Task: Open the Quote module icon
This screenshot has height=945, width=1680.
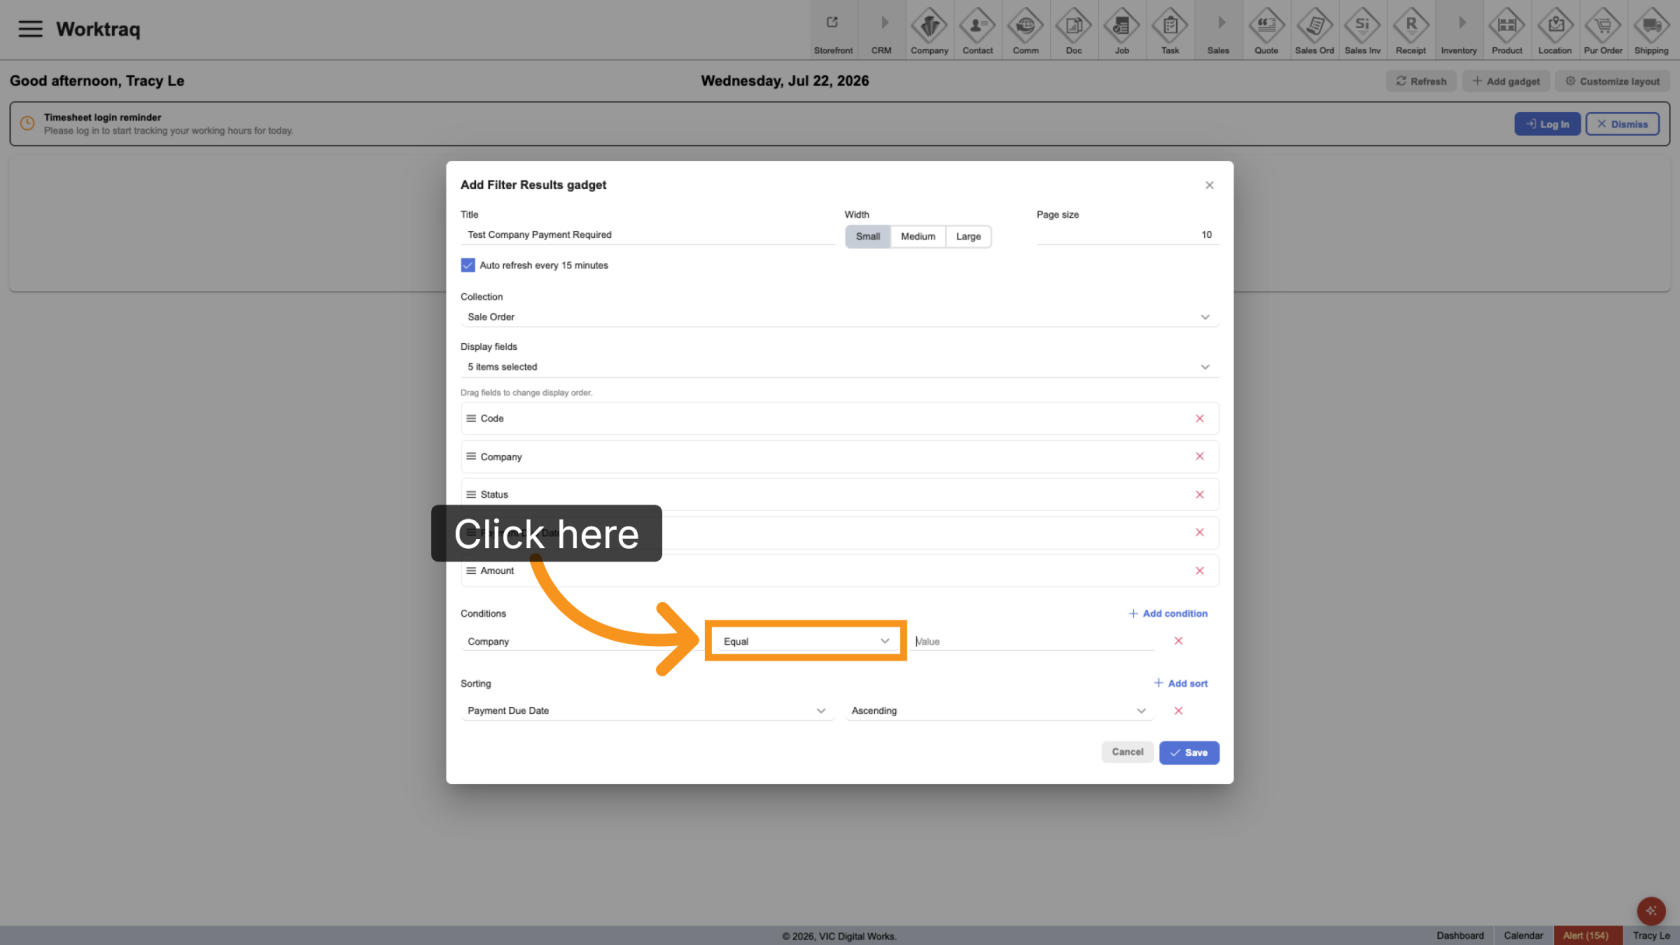Action: (x=1267, y=30)
